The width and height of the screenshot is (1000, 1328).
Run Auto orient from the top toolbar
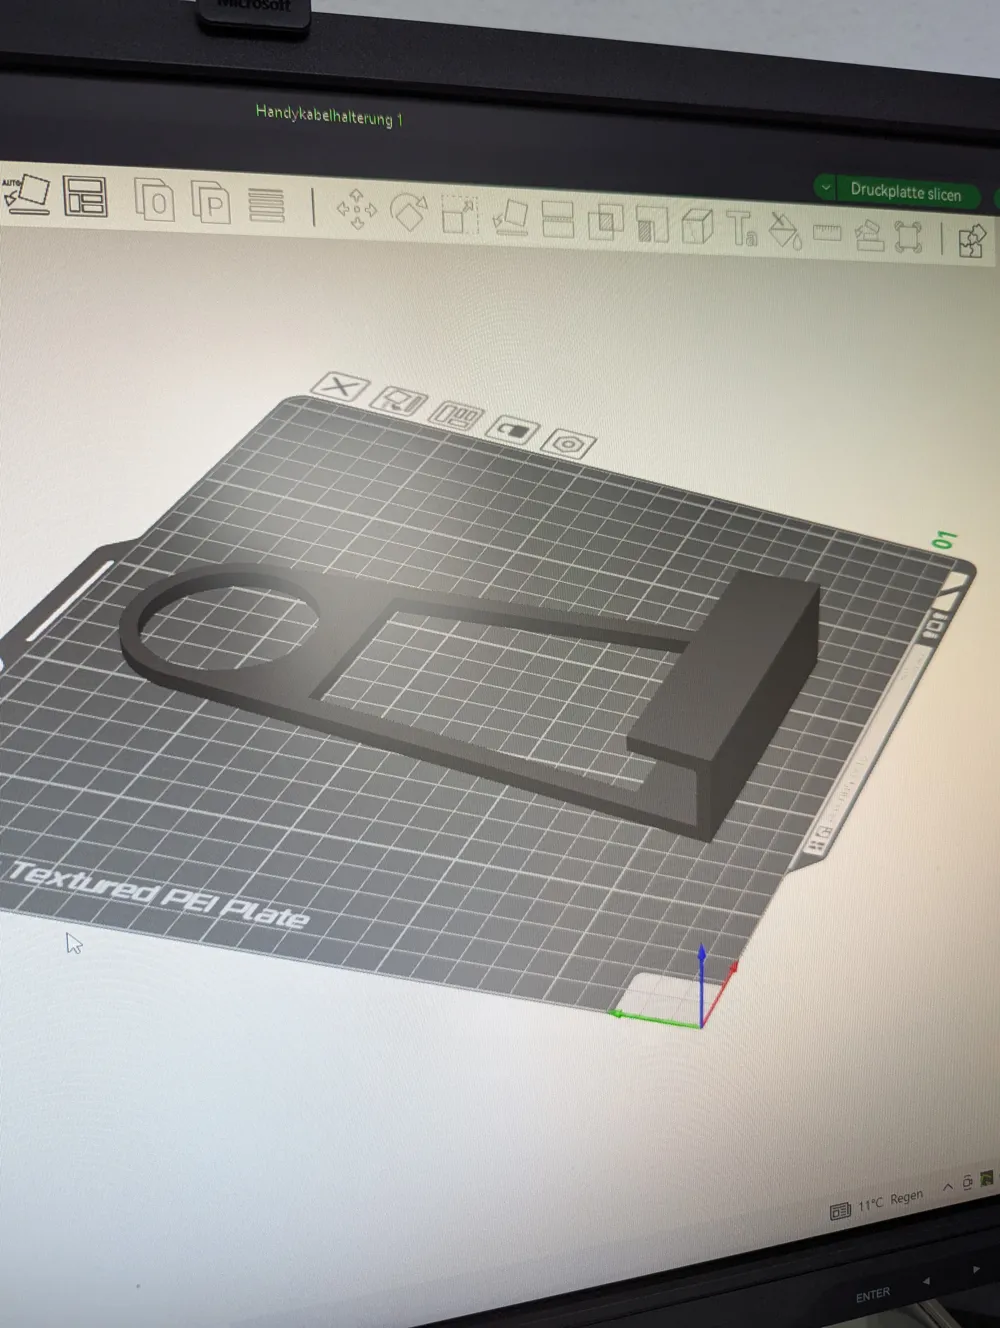click(x=25, y=193)
